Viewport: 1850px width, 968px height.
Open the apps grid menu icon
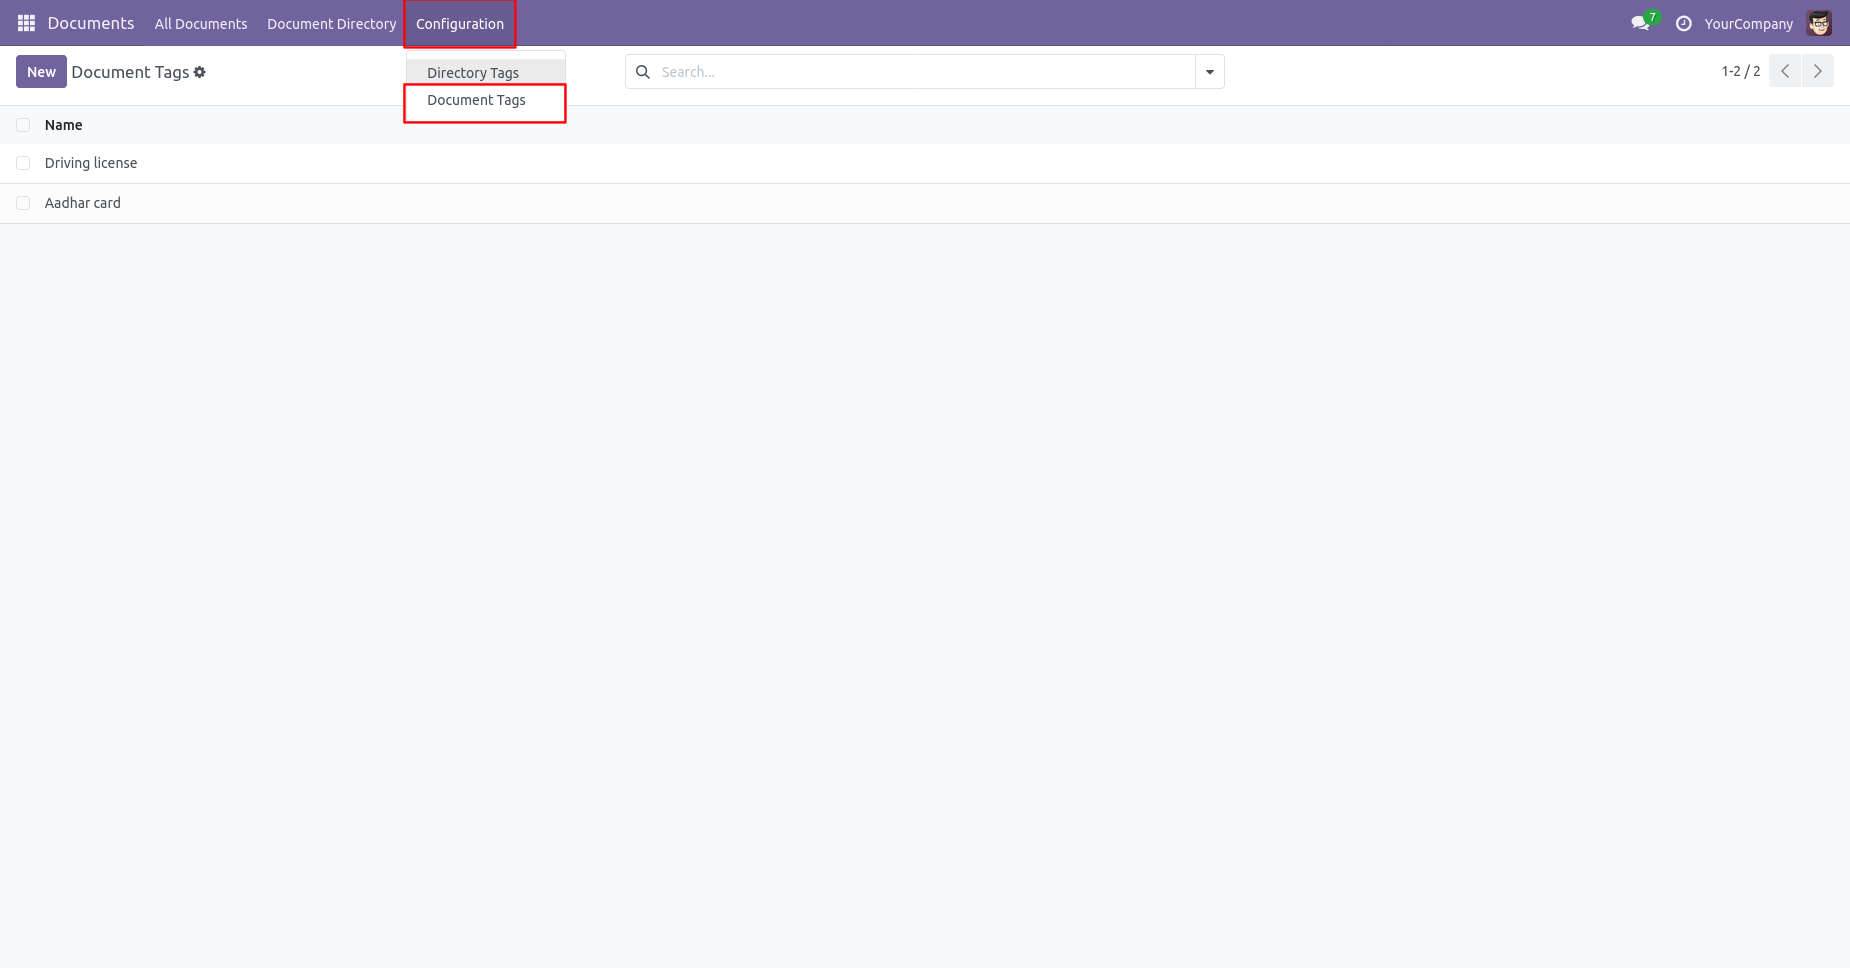click(x=26, y=23)
